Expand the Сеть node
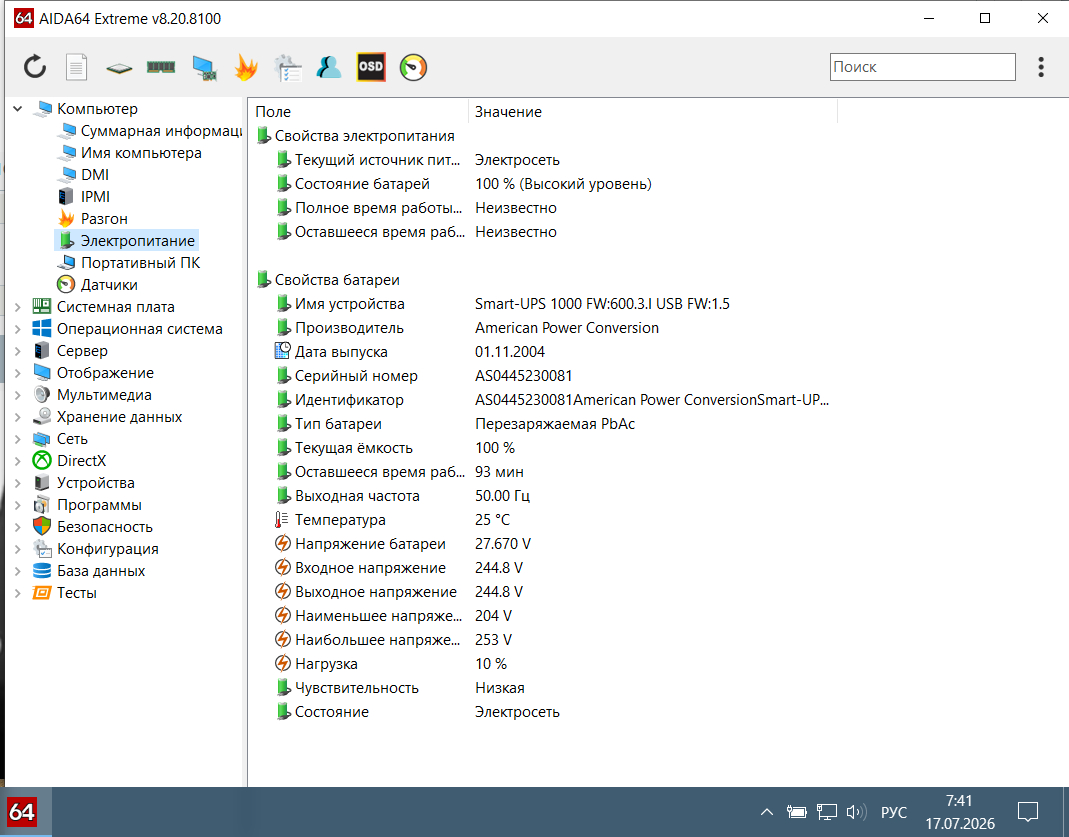Viewport: 1069px width, 837px height. (18, 438)
